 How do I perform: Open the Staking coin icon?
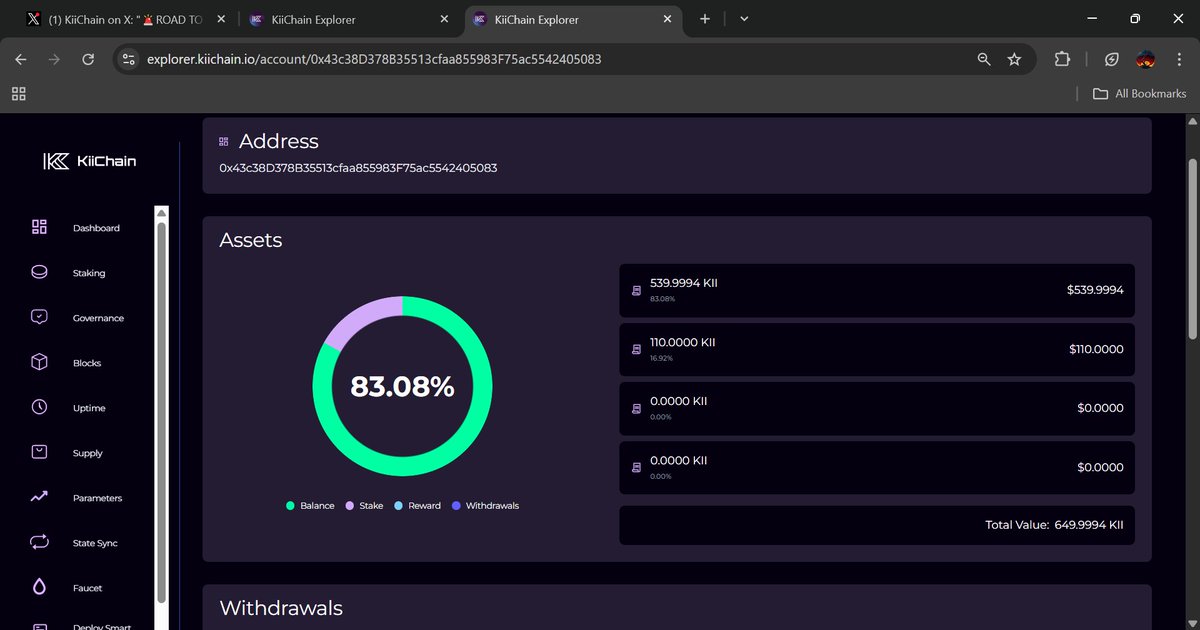click(39, 272)
